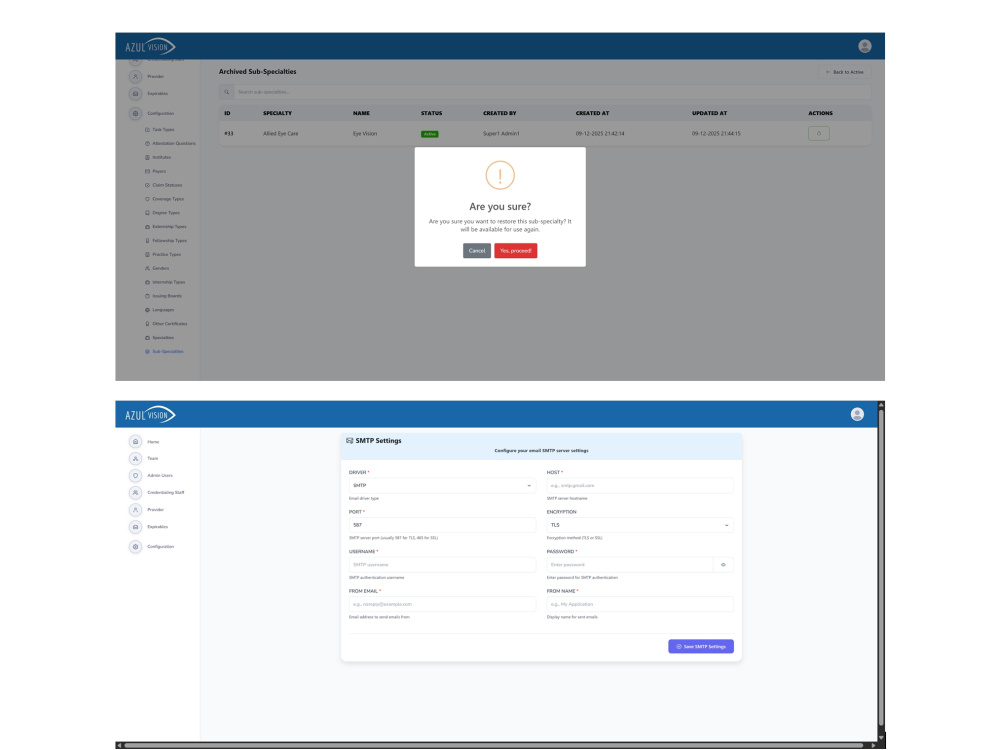Click the '#33' ID cell

(x=229, y=134)
